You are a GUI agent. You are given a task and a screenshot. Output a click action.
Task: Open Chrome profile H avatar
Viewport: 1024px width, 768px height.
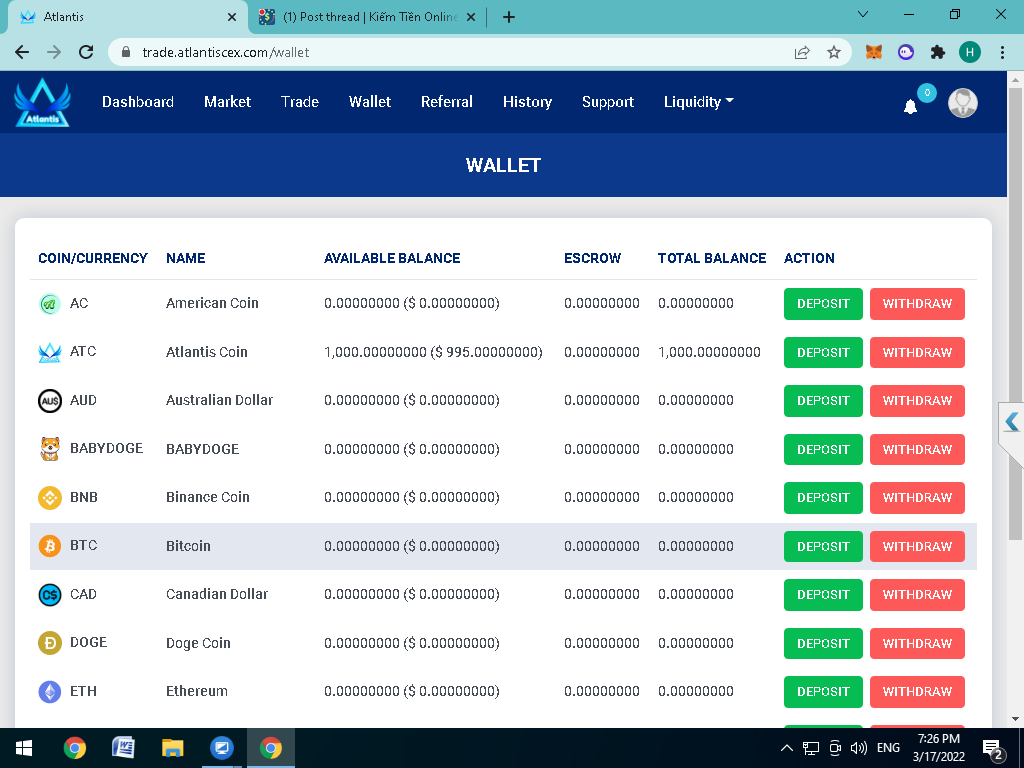point(970,52)
